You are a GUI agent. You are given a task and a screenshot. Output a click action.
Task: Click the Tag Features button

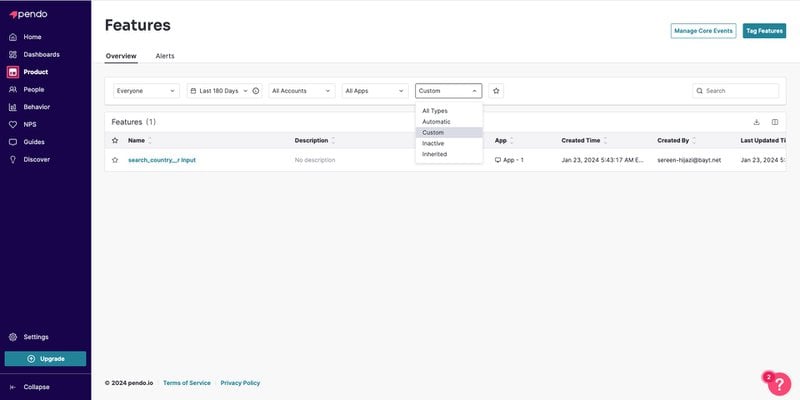pos(764,31)
